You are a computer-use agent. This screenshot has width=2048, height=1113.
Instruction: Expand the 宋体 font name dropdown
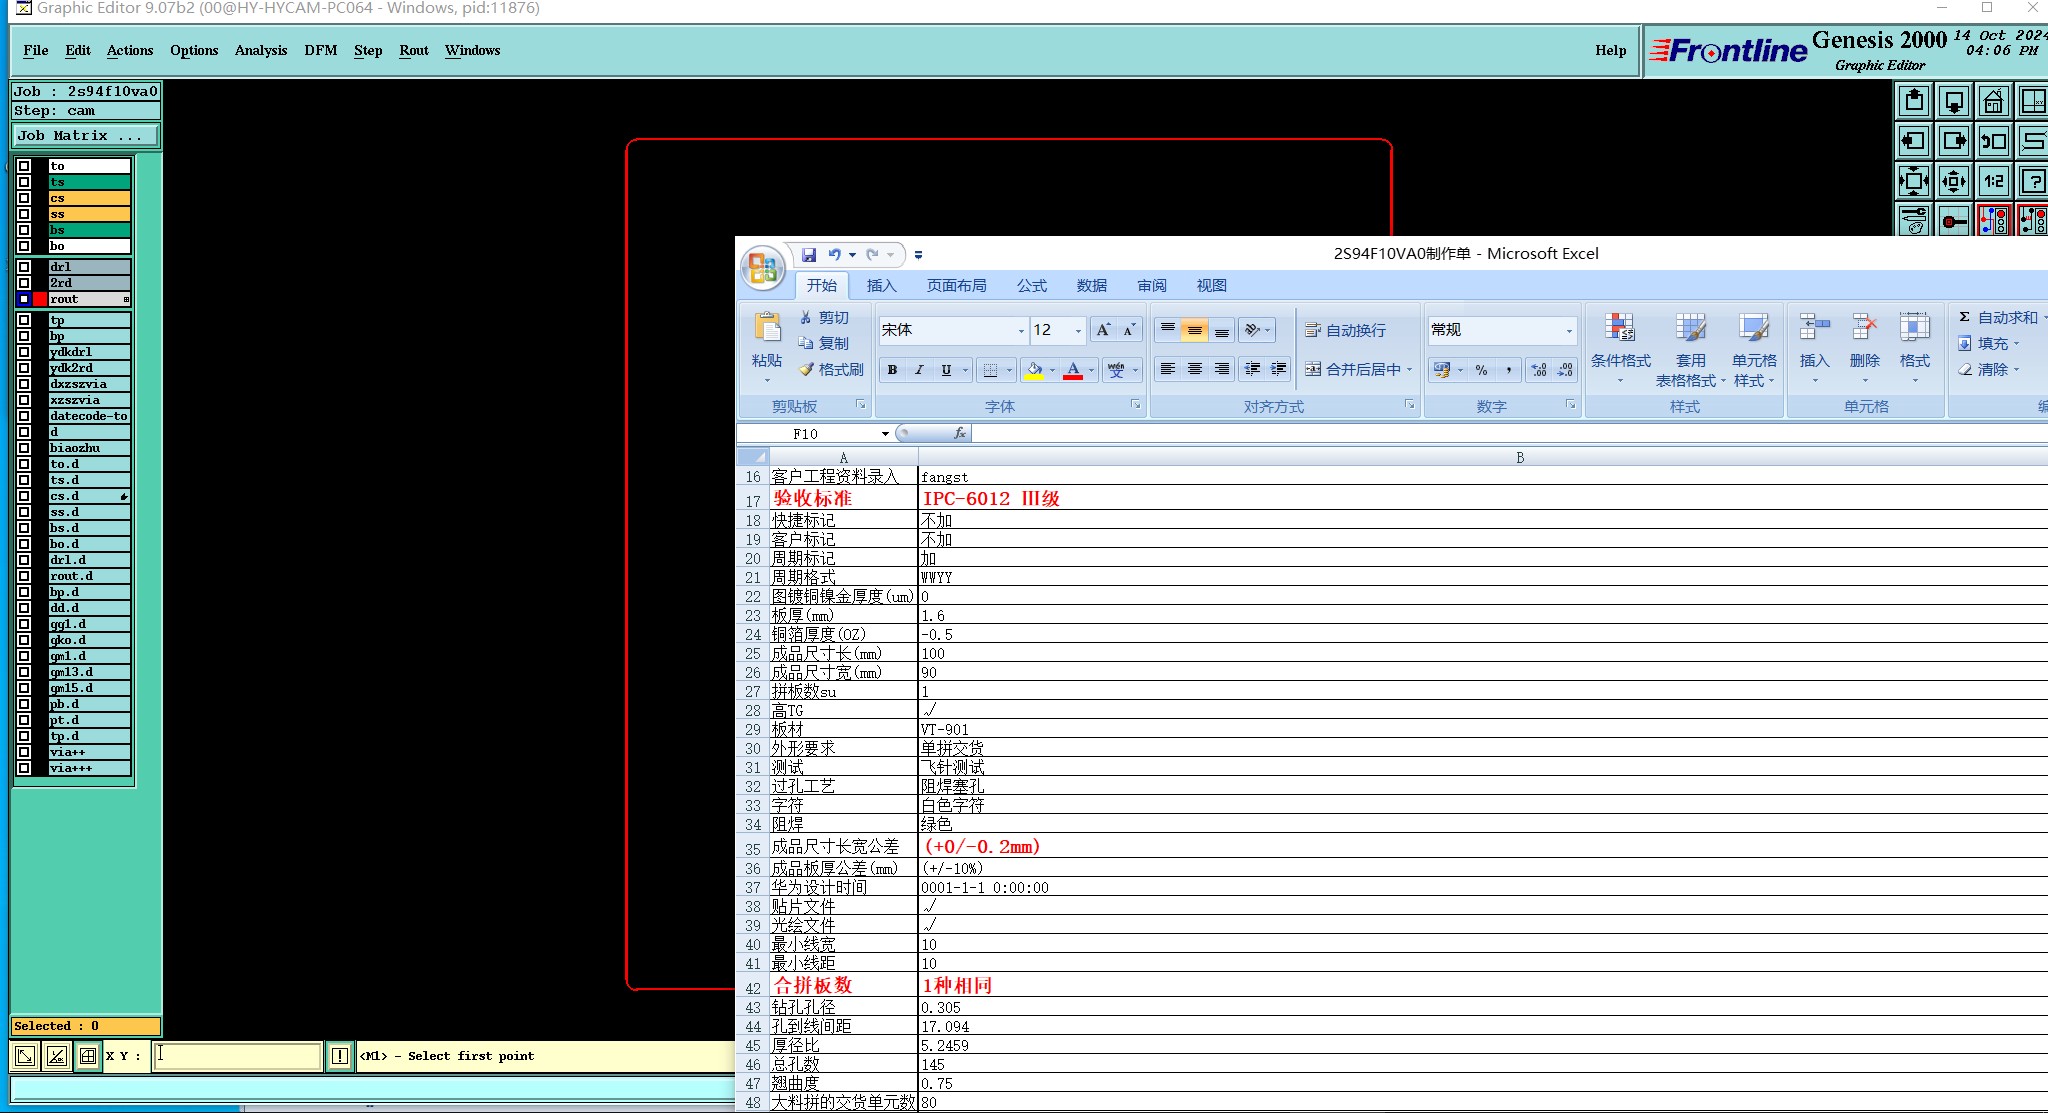[1021, 331]
